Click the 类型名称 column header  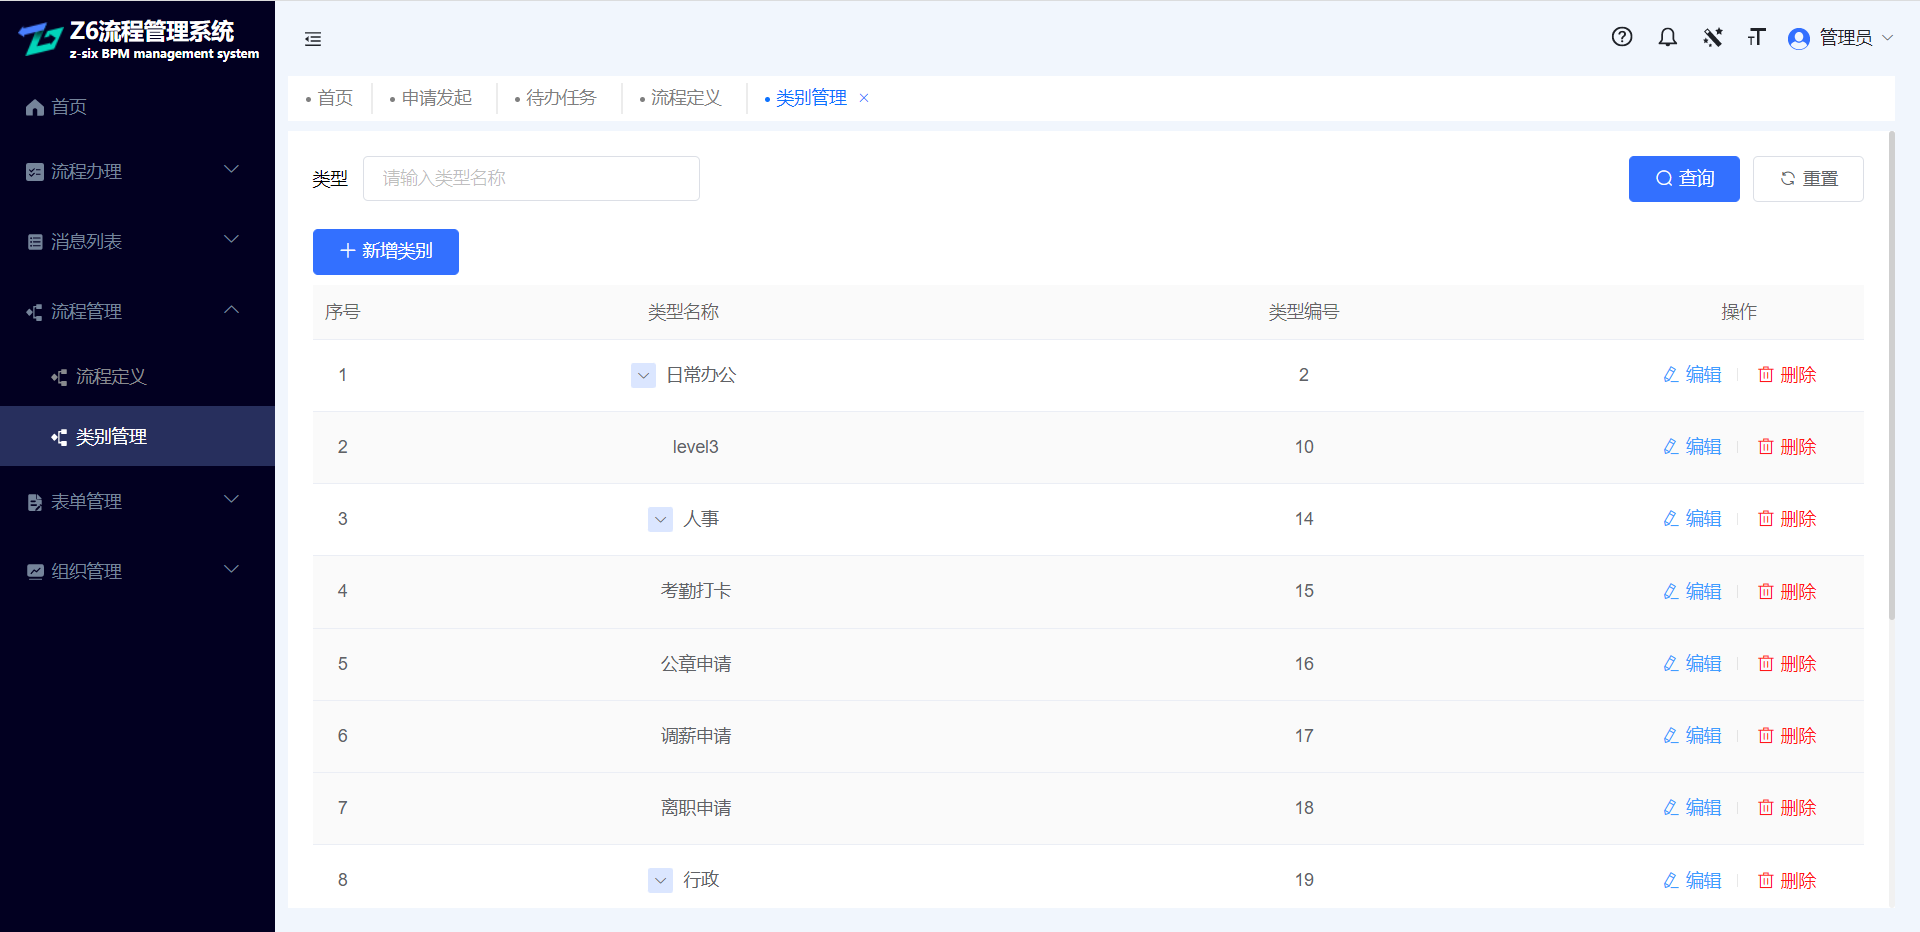(x=684, y=312)
